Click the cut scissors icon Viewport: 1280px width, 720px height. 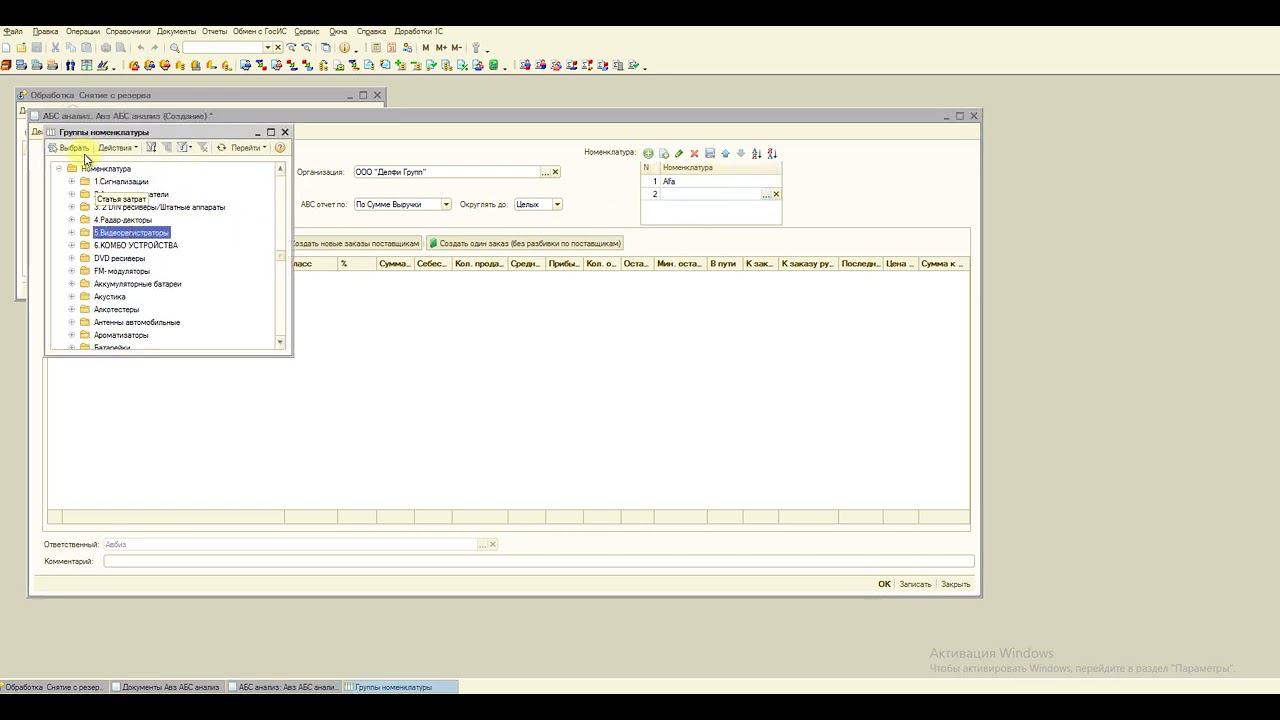point(56,47)
